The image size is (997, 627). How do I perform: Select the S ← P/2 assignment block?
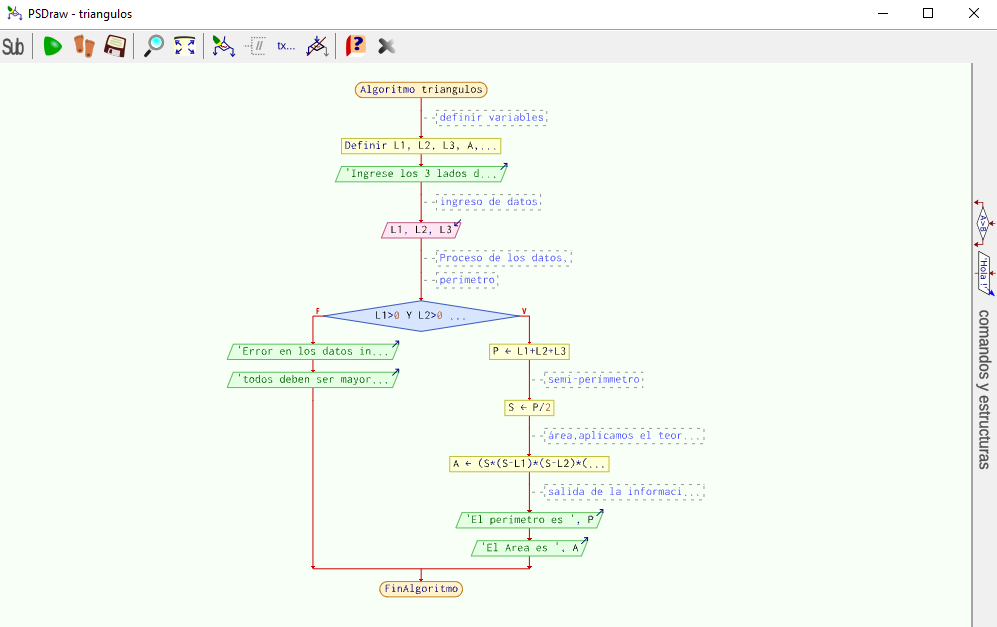tap(529, 407)
